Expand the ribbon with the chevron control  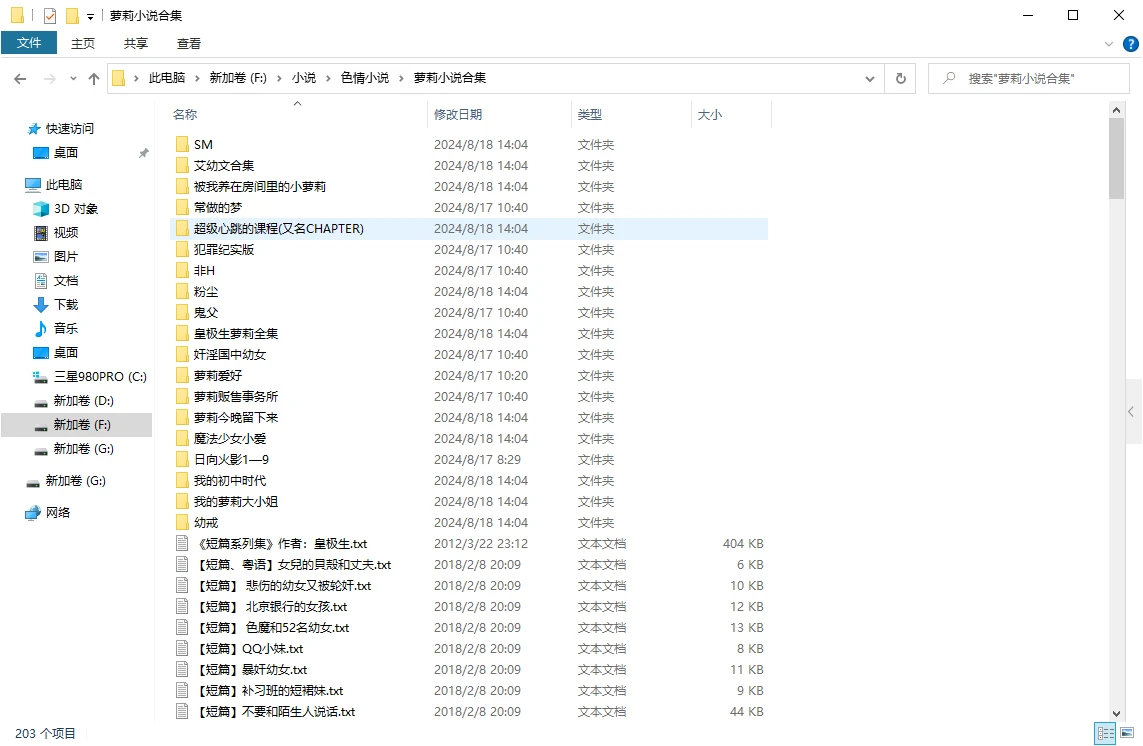[1110, 43]
